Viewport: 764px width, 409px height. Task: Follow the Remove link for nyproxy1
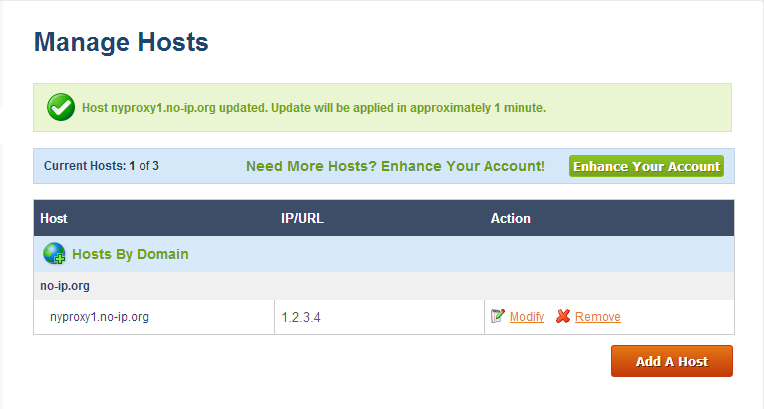pyautogui.click(x=597, y=317)
